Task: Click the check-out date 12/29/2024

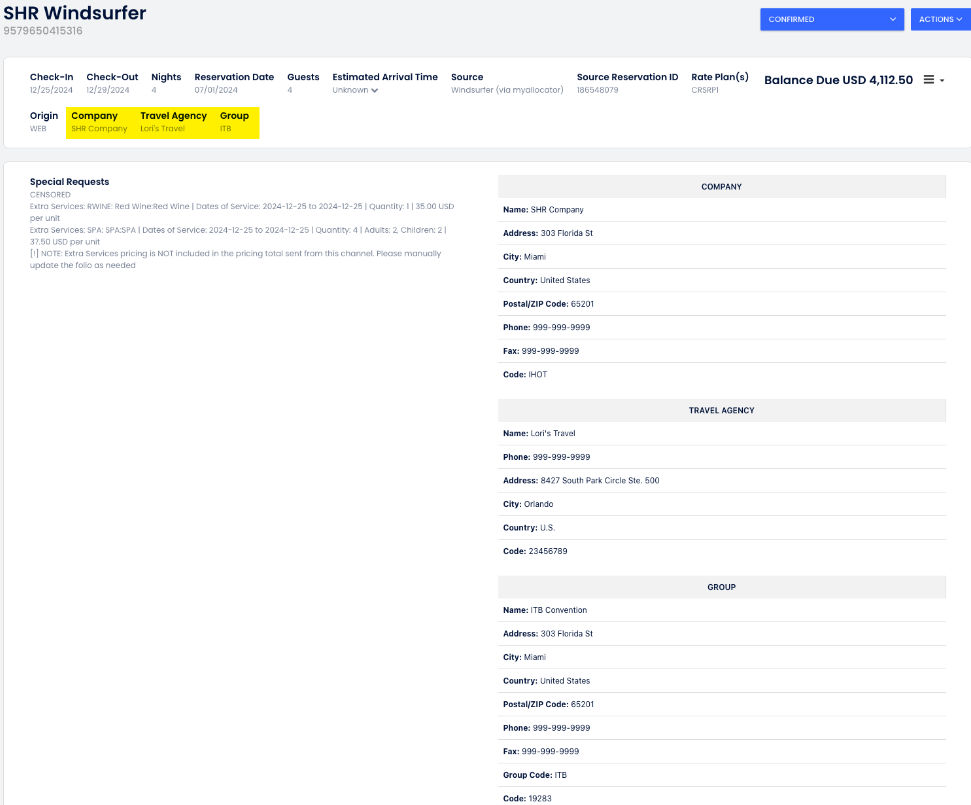Action: tap(108, 90)
